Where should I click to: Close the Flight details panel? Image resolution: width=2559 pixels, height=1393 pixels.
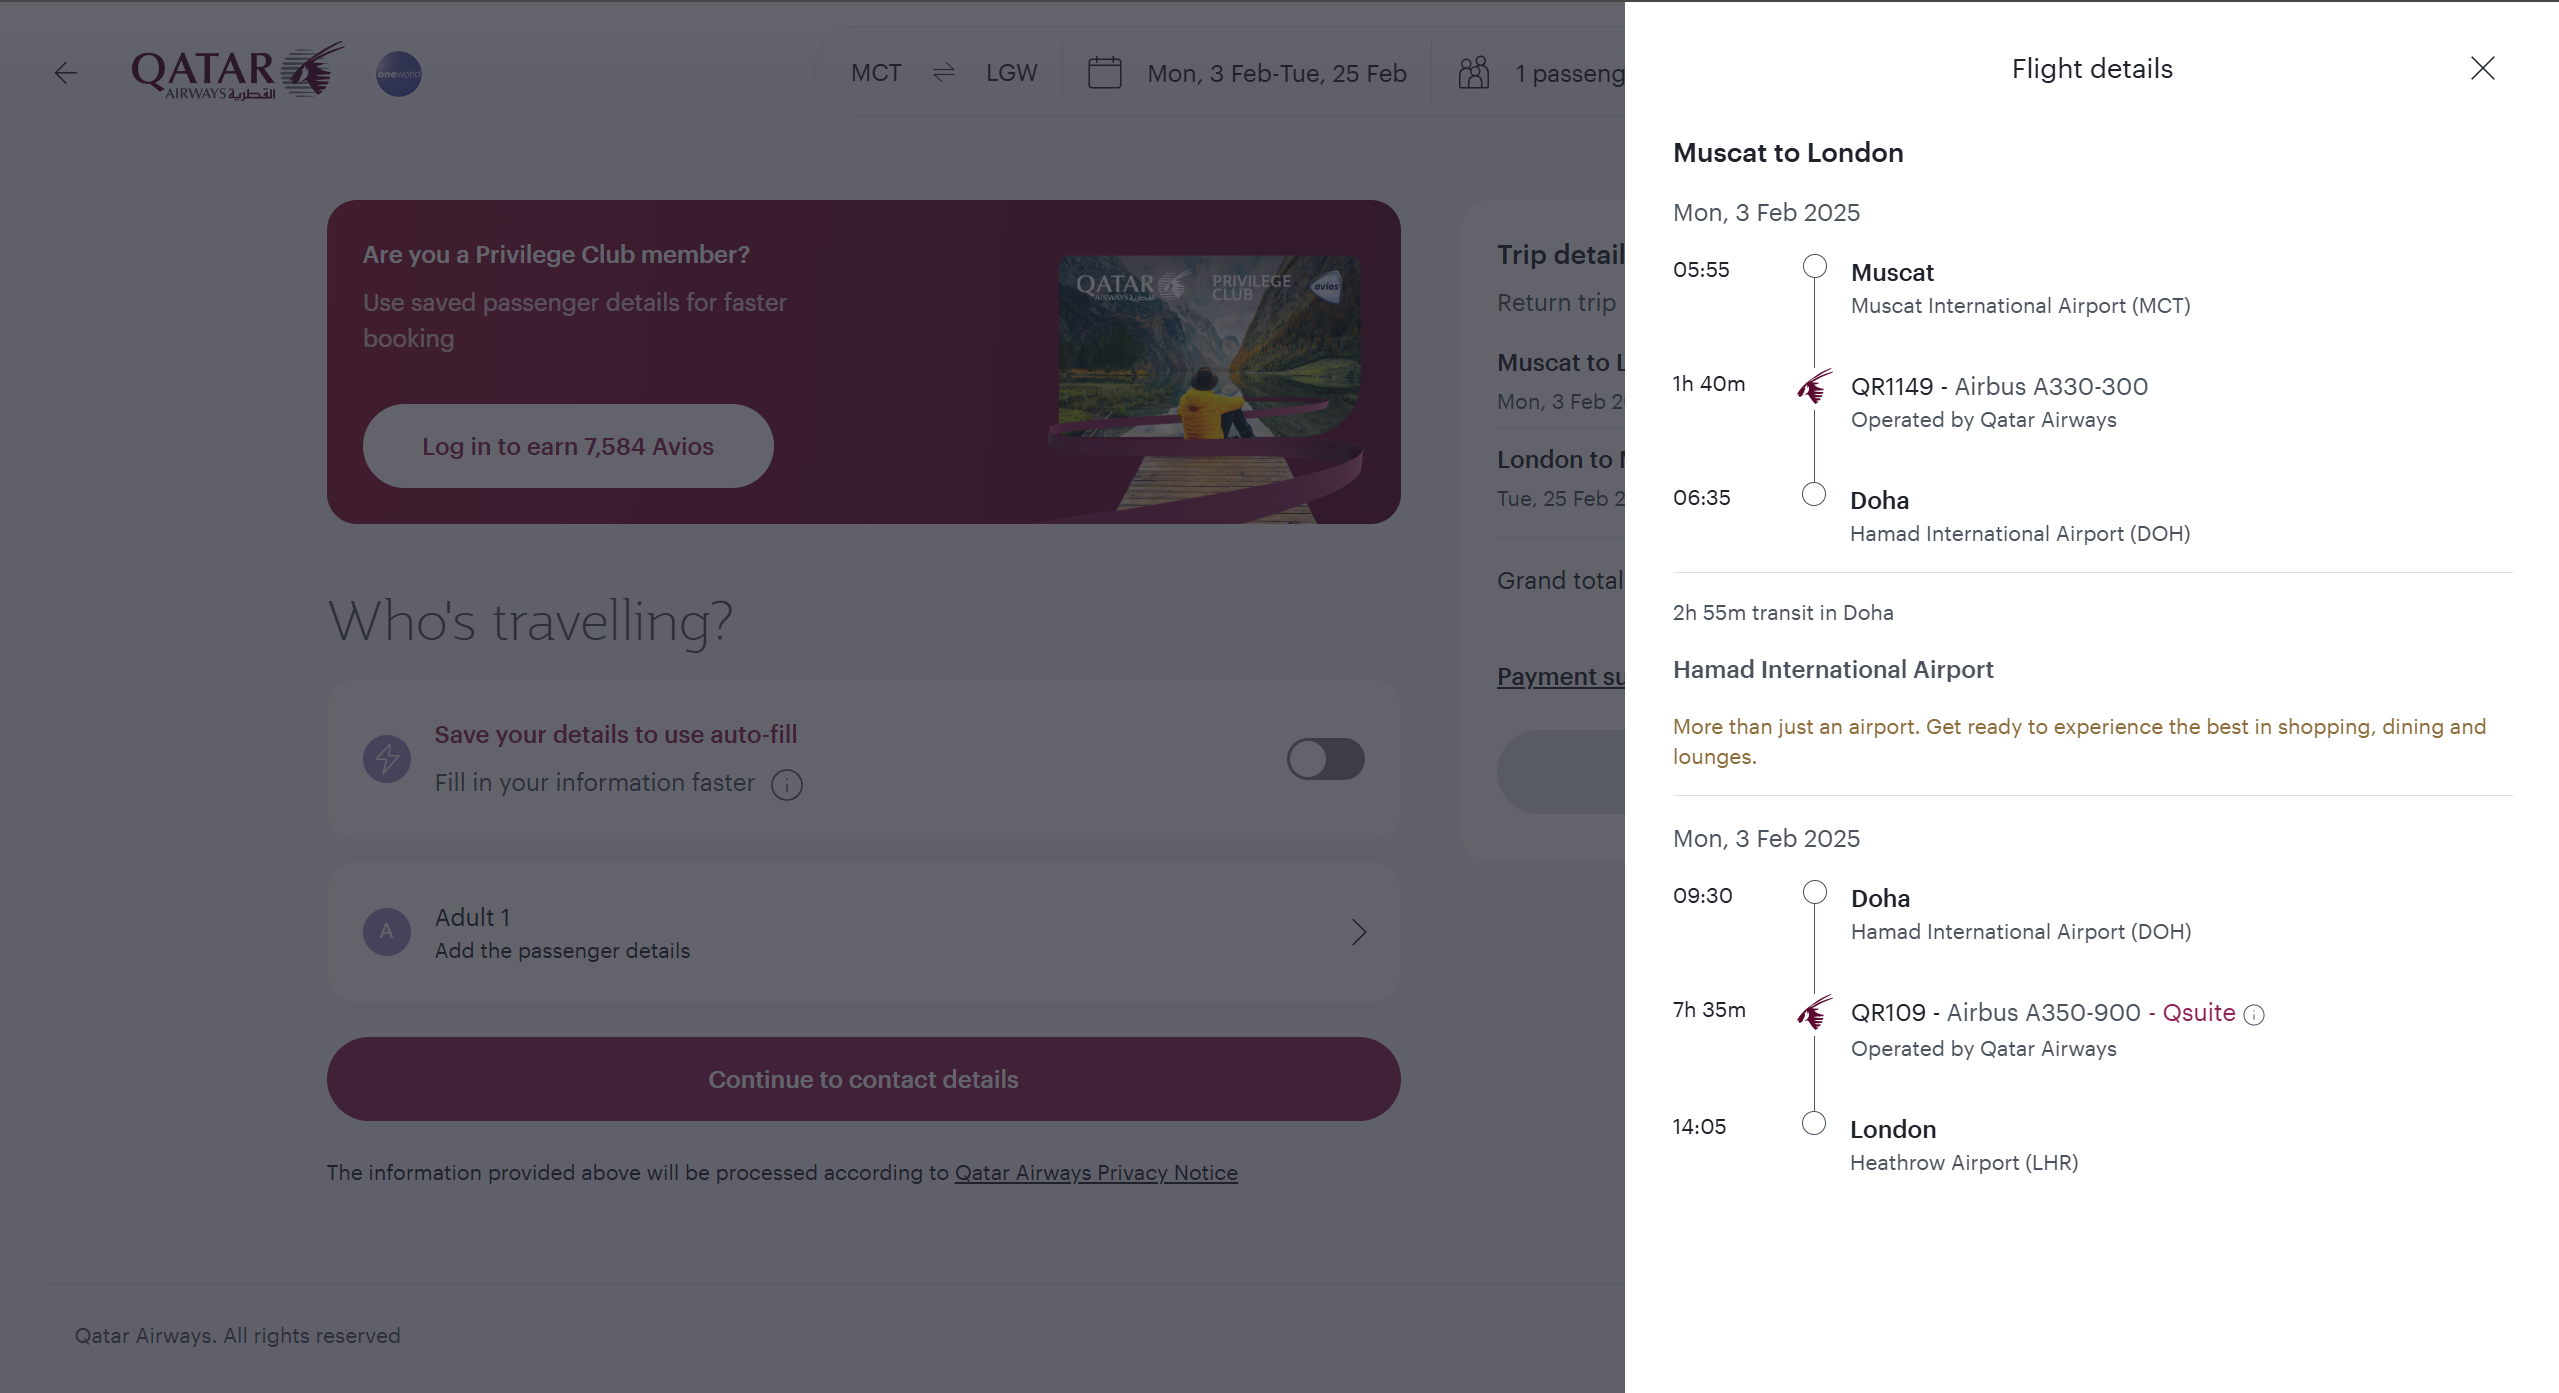tap(2482, 68)
